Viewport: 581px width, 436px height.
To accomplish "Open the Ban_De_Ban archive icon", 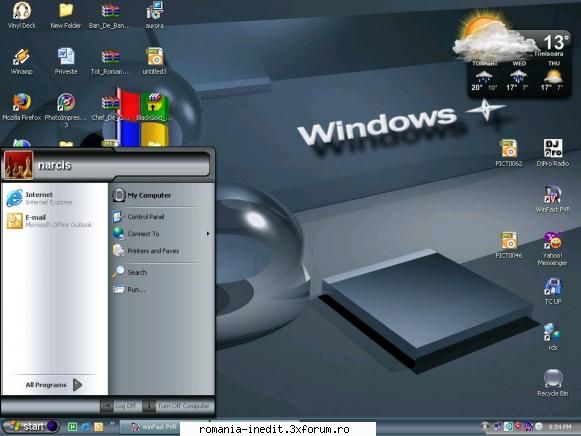I will 110,15.
